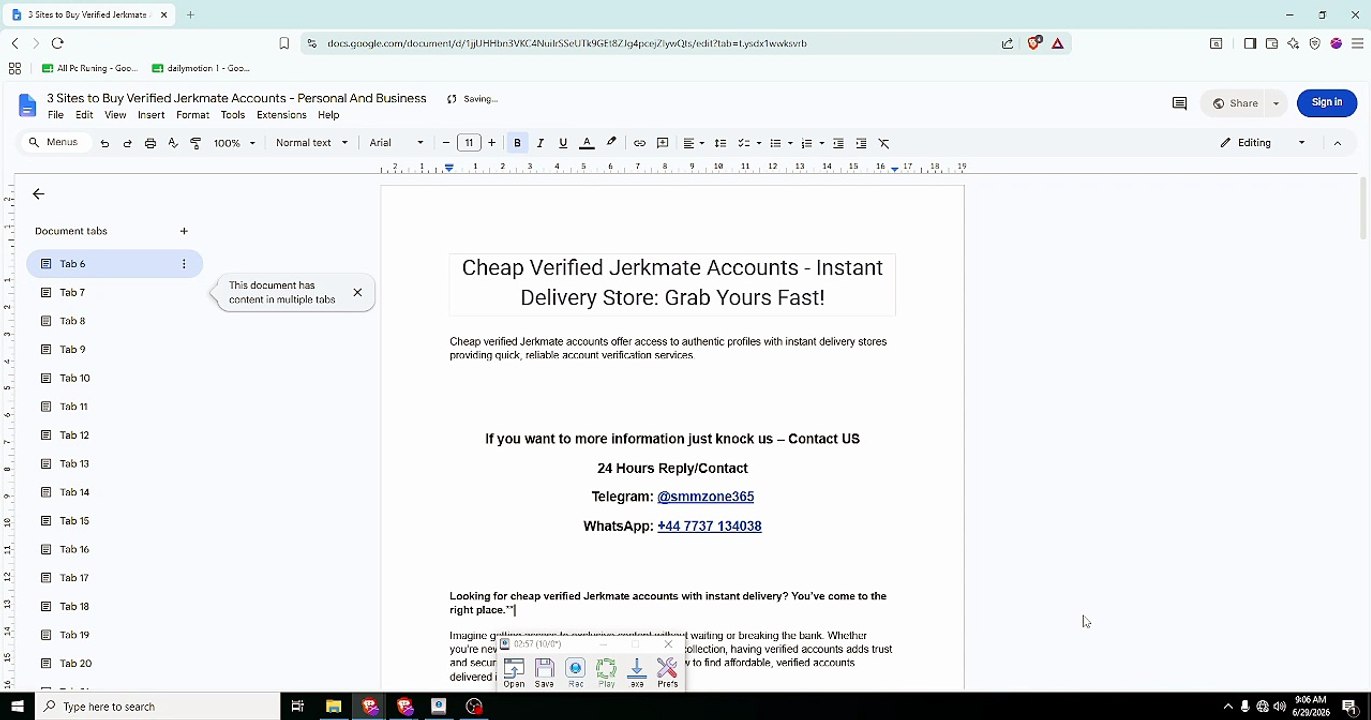This screenshot has width=1371, height=720.
Task: Open line and paragraph spacing icon
Action: click(720, 143)
